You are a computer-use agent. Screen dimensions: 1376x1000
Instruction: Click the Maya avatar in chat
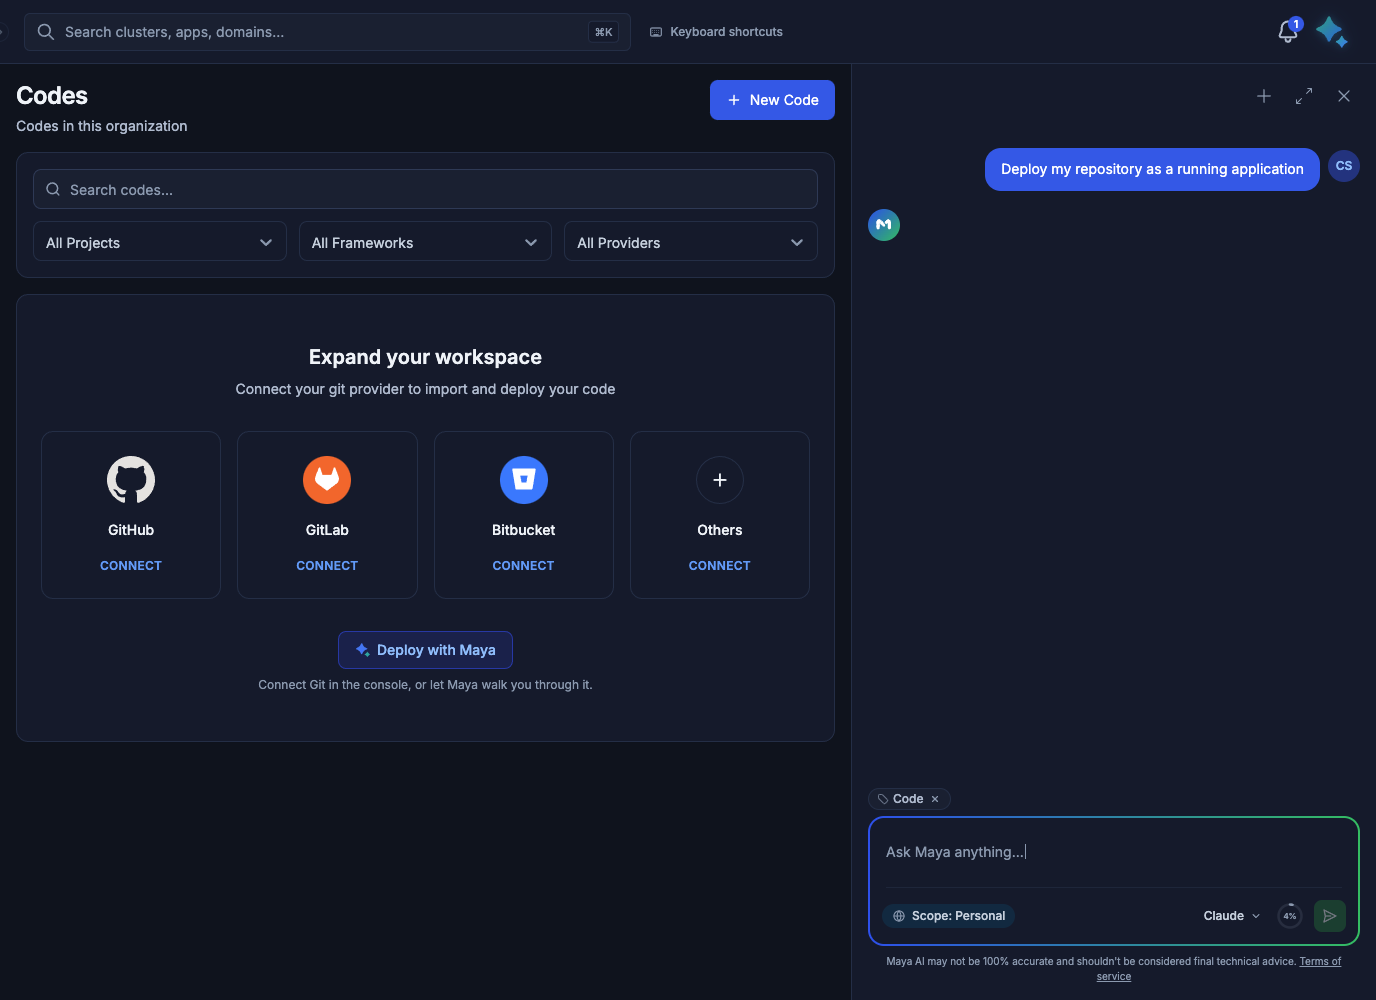click(884, 225)
